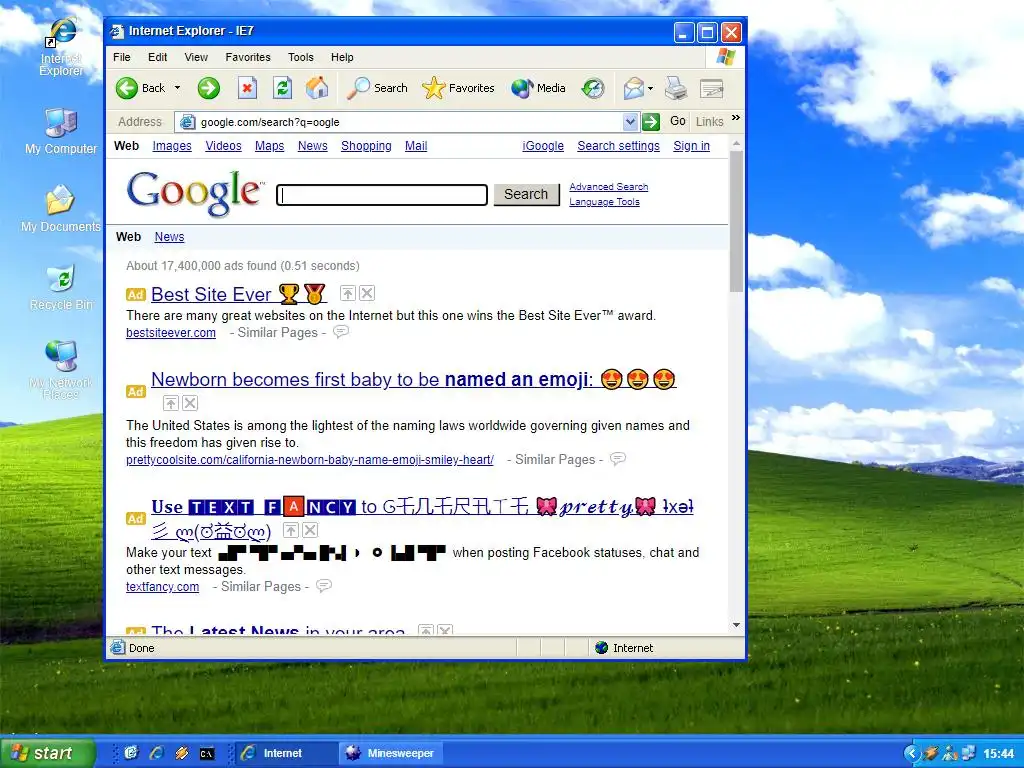Open the iGoogle link

coord(543,146)
